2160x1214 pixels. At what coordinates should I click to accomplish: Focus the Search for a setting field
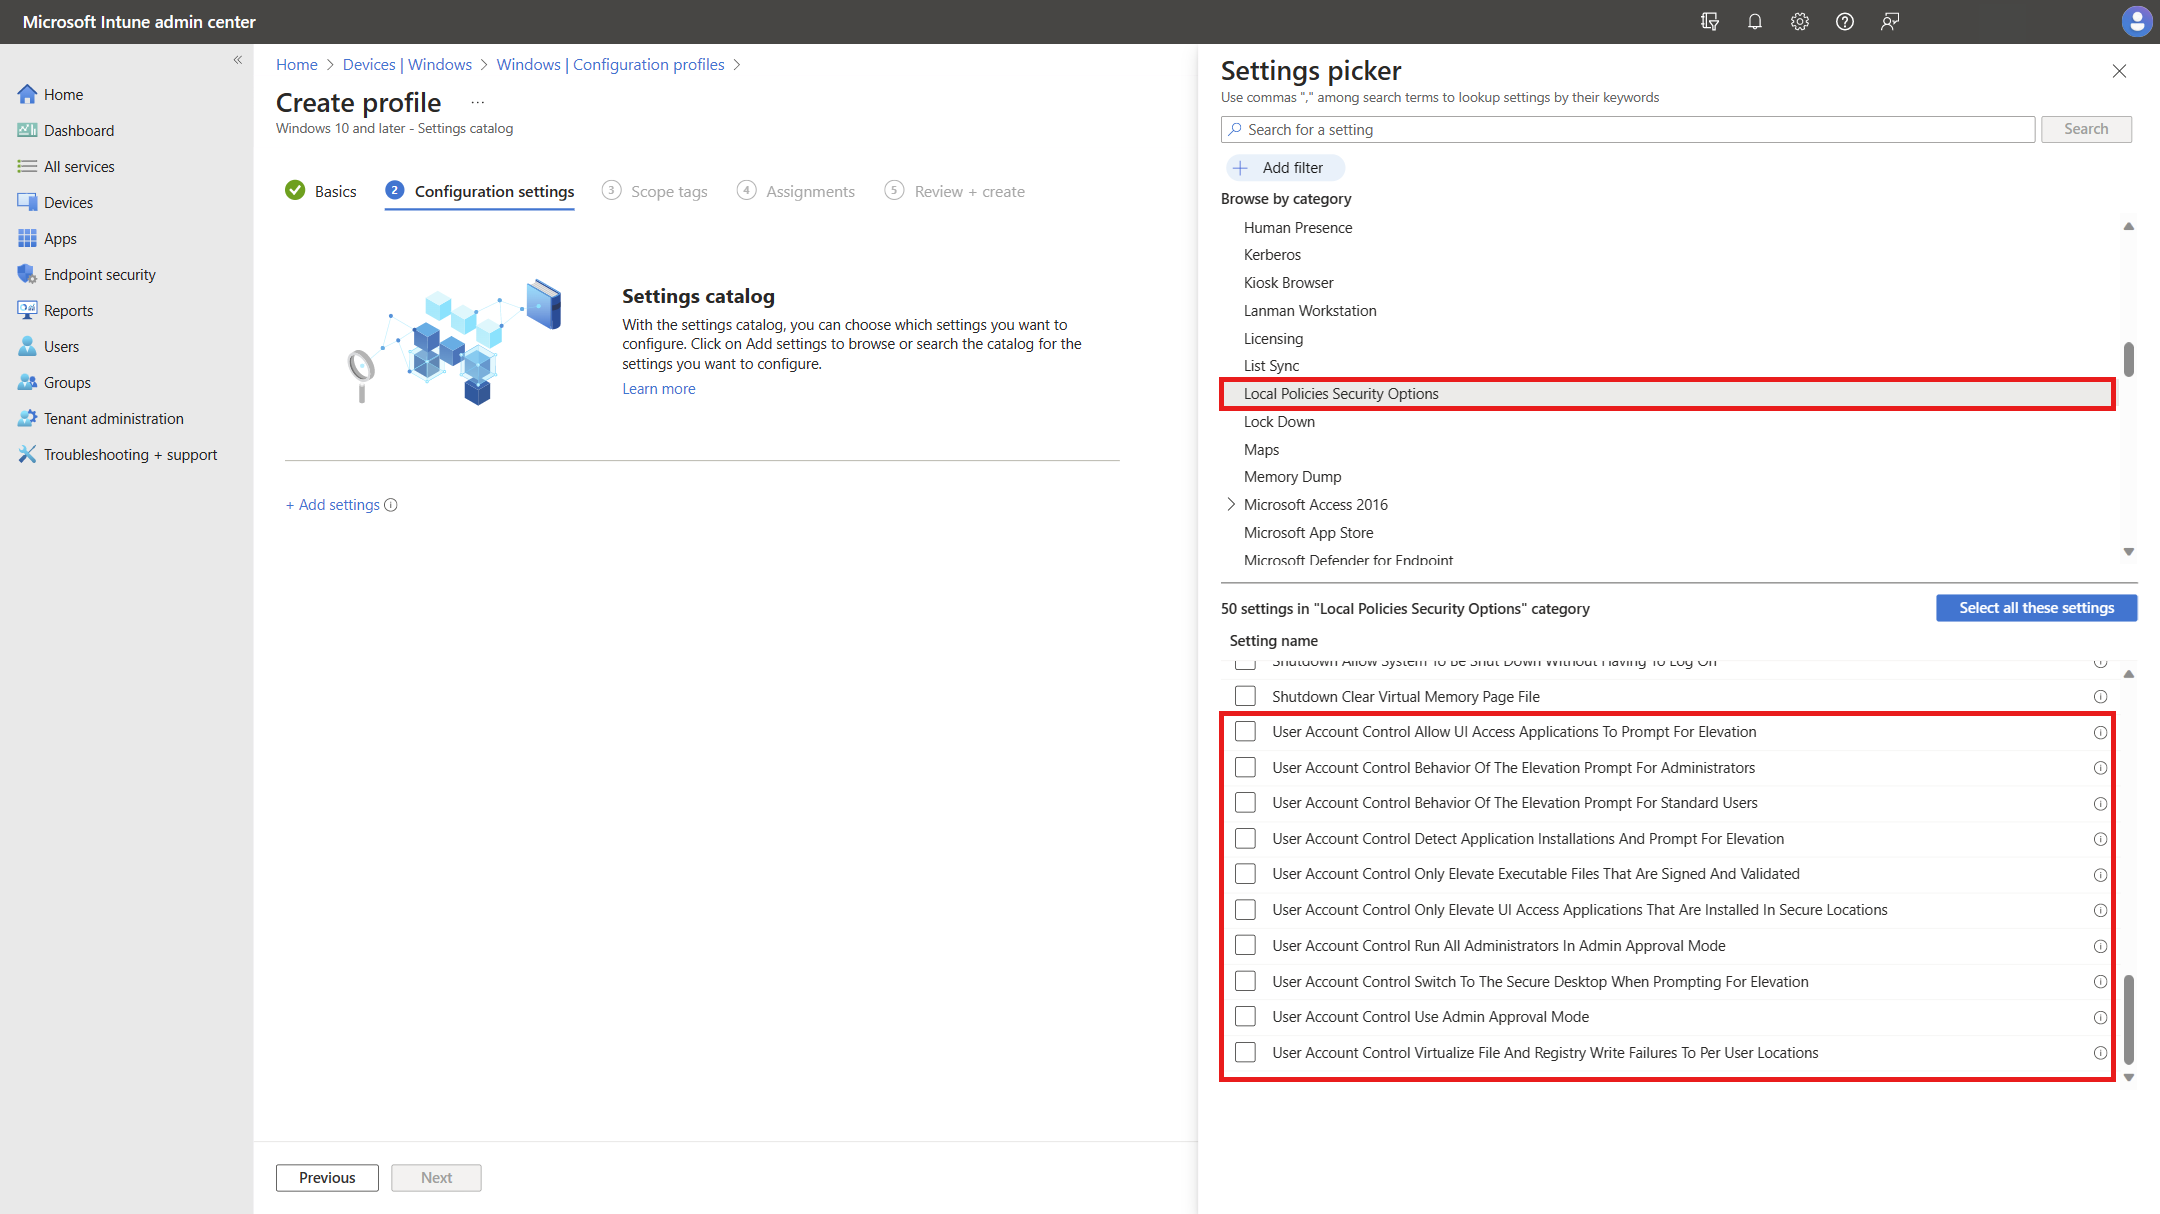click(1630, 130)
